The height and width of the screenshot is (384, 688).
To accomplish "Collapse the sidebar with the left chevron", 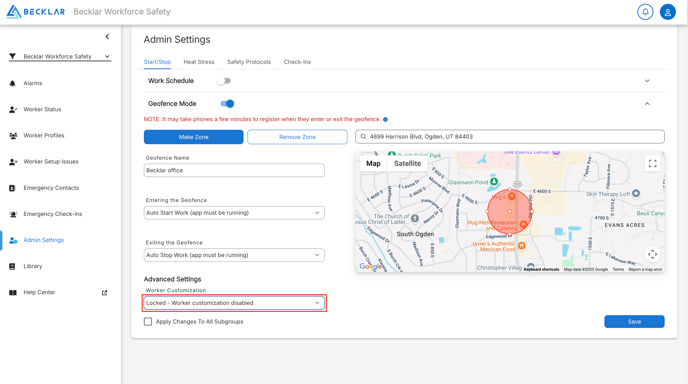I will tap(107, 37).
